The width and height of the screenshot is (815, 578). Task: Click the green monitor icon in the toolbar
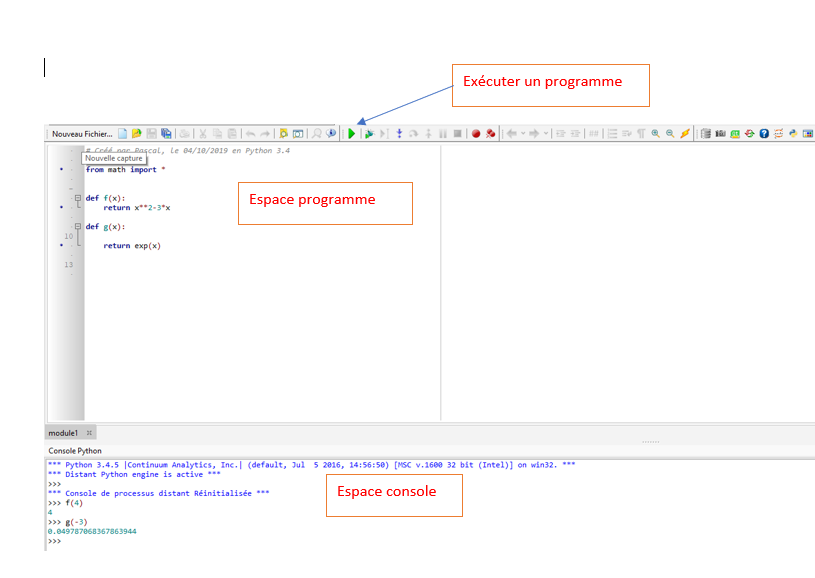pyautogui.click(x=735, y=134)
